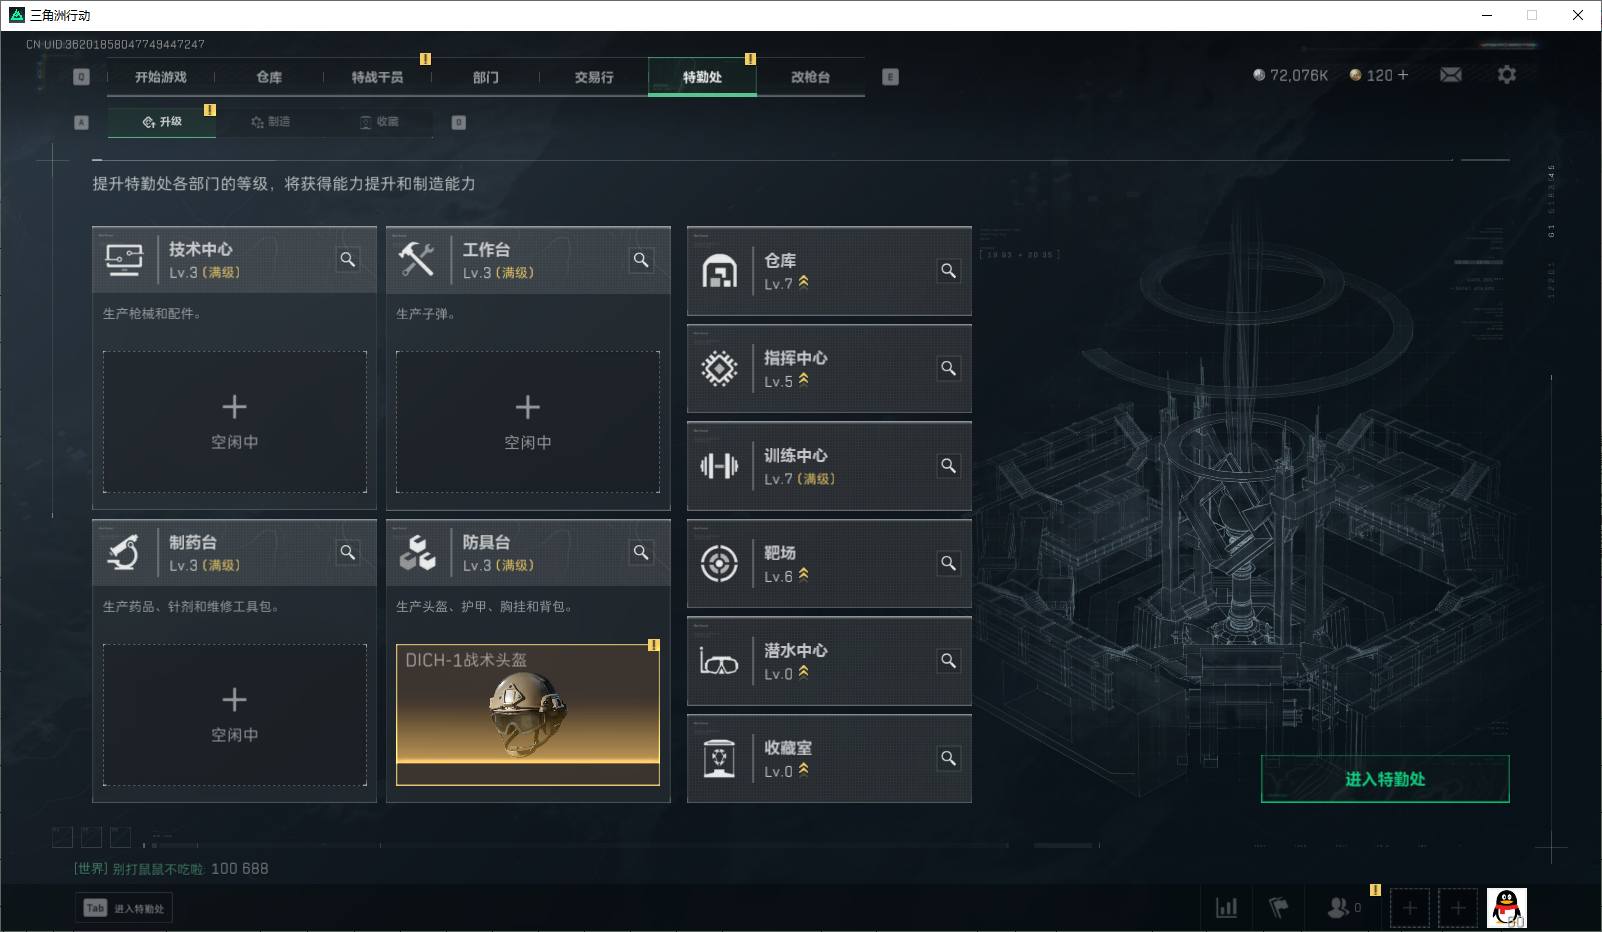Click the plus icon beside 120 currency

point(1402,75)
